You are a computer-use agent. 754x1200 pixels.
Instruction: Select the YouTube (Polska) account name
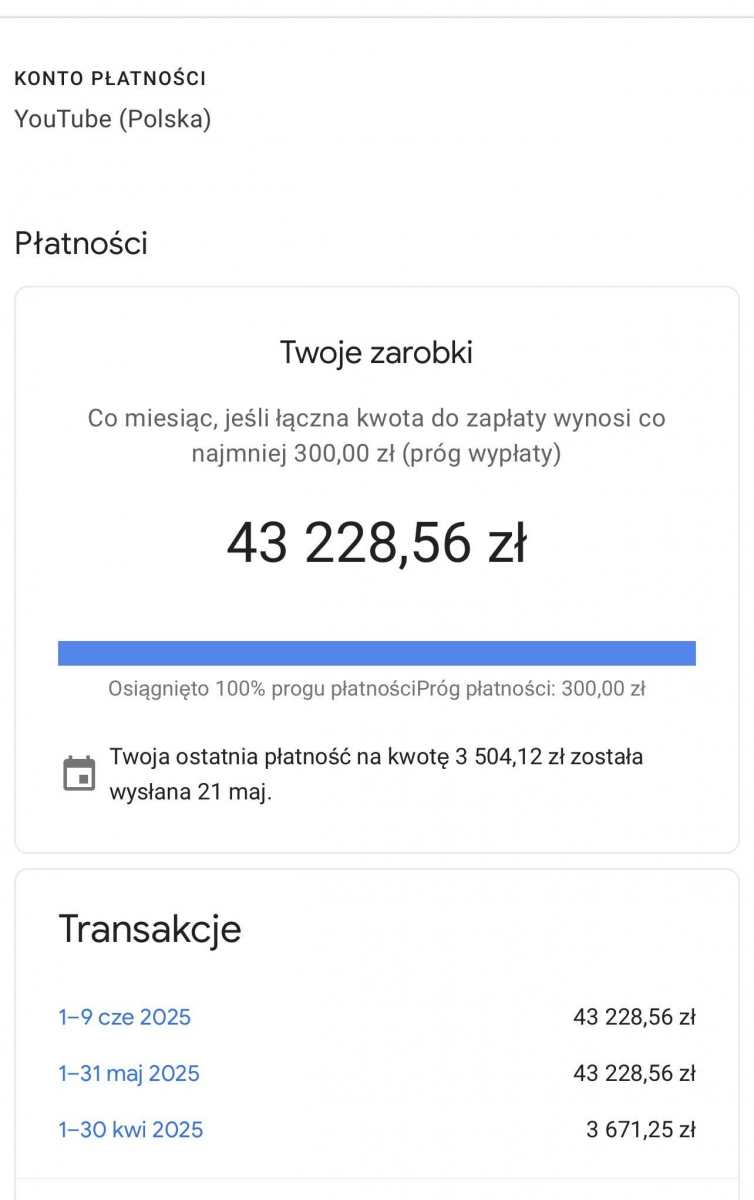pyautogui.click(x=112, y=119)
